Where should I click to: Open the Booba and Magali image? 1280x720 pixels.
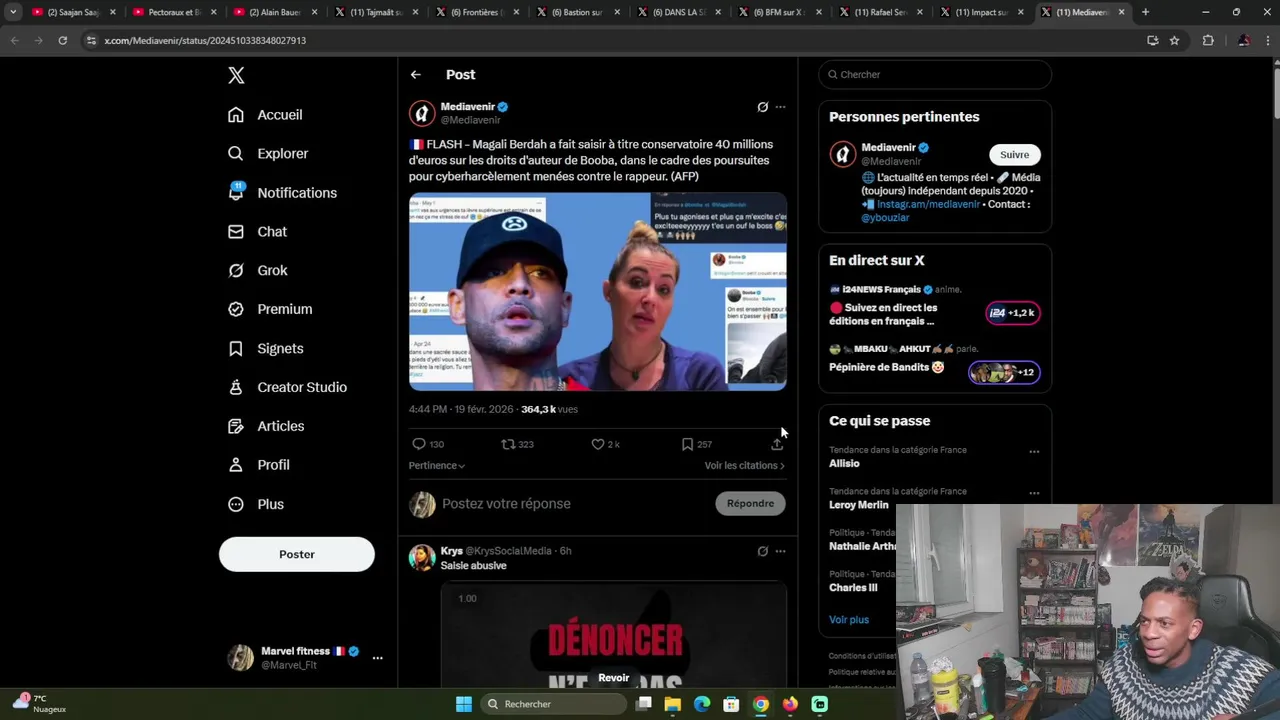[x=598, y=291]
